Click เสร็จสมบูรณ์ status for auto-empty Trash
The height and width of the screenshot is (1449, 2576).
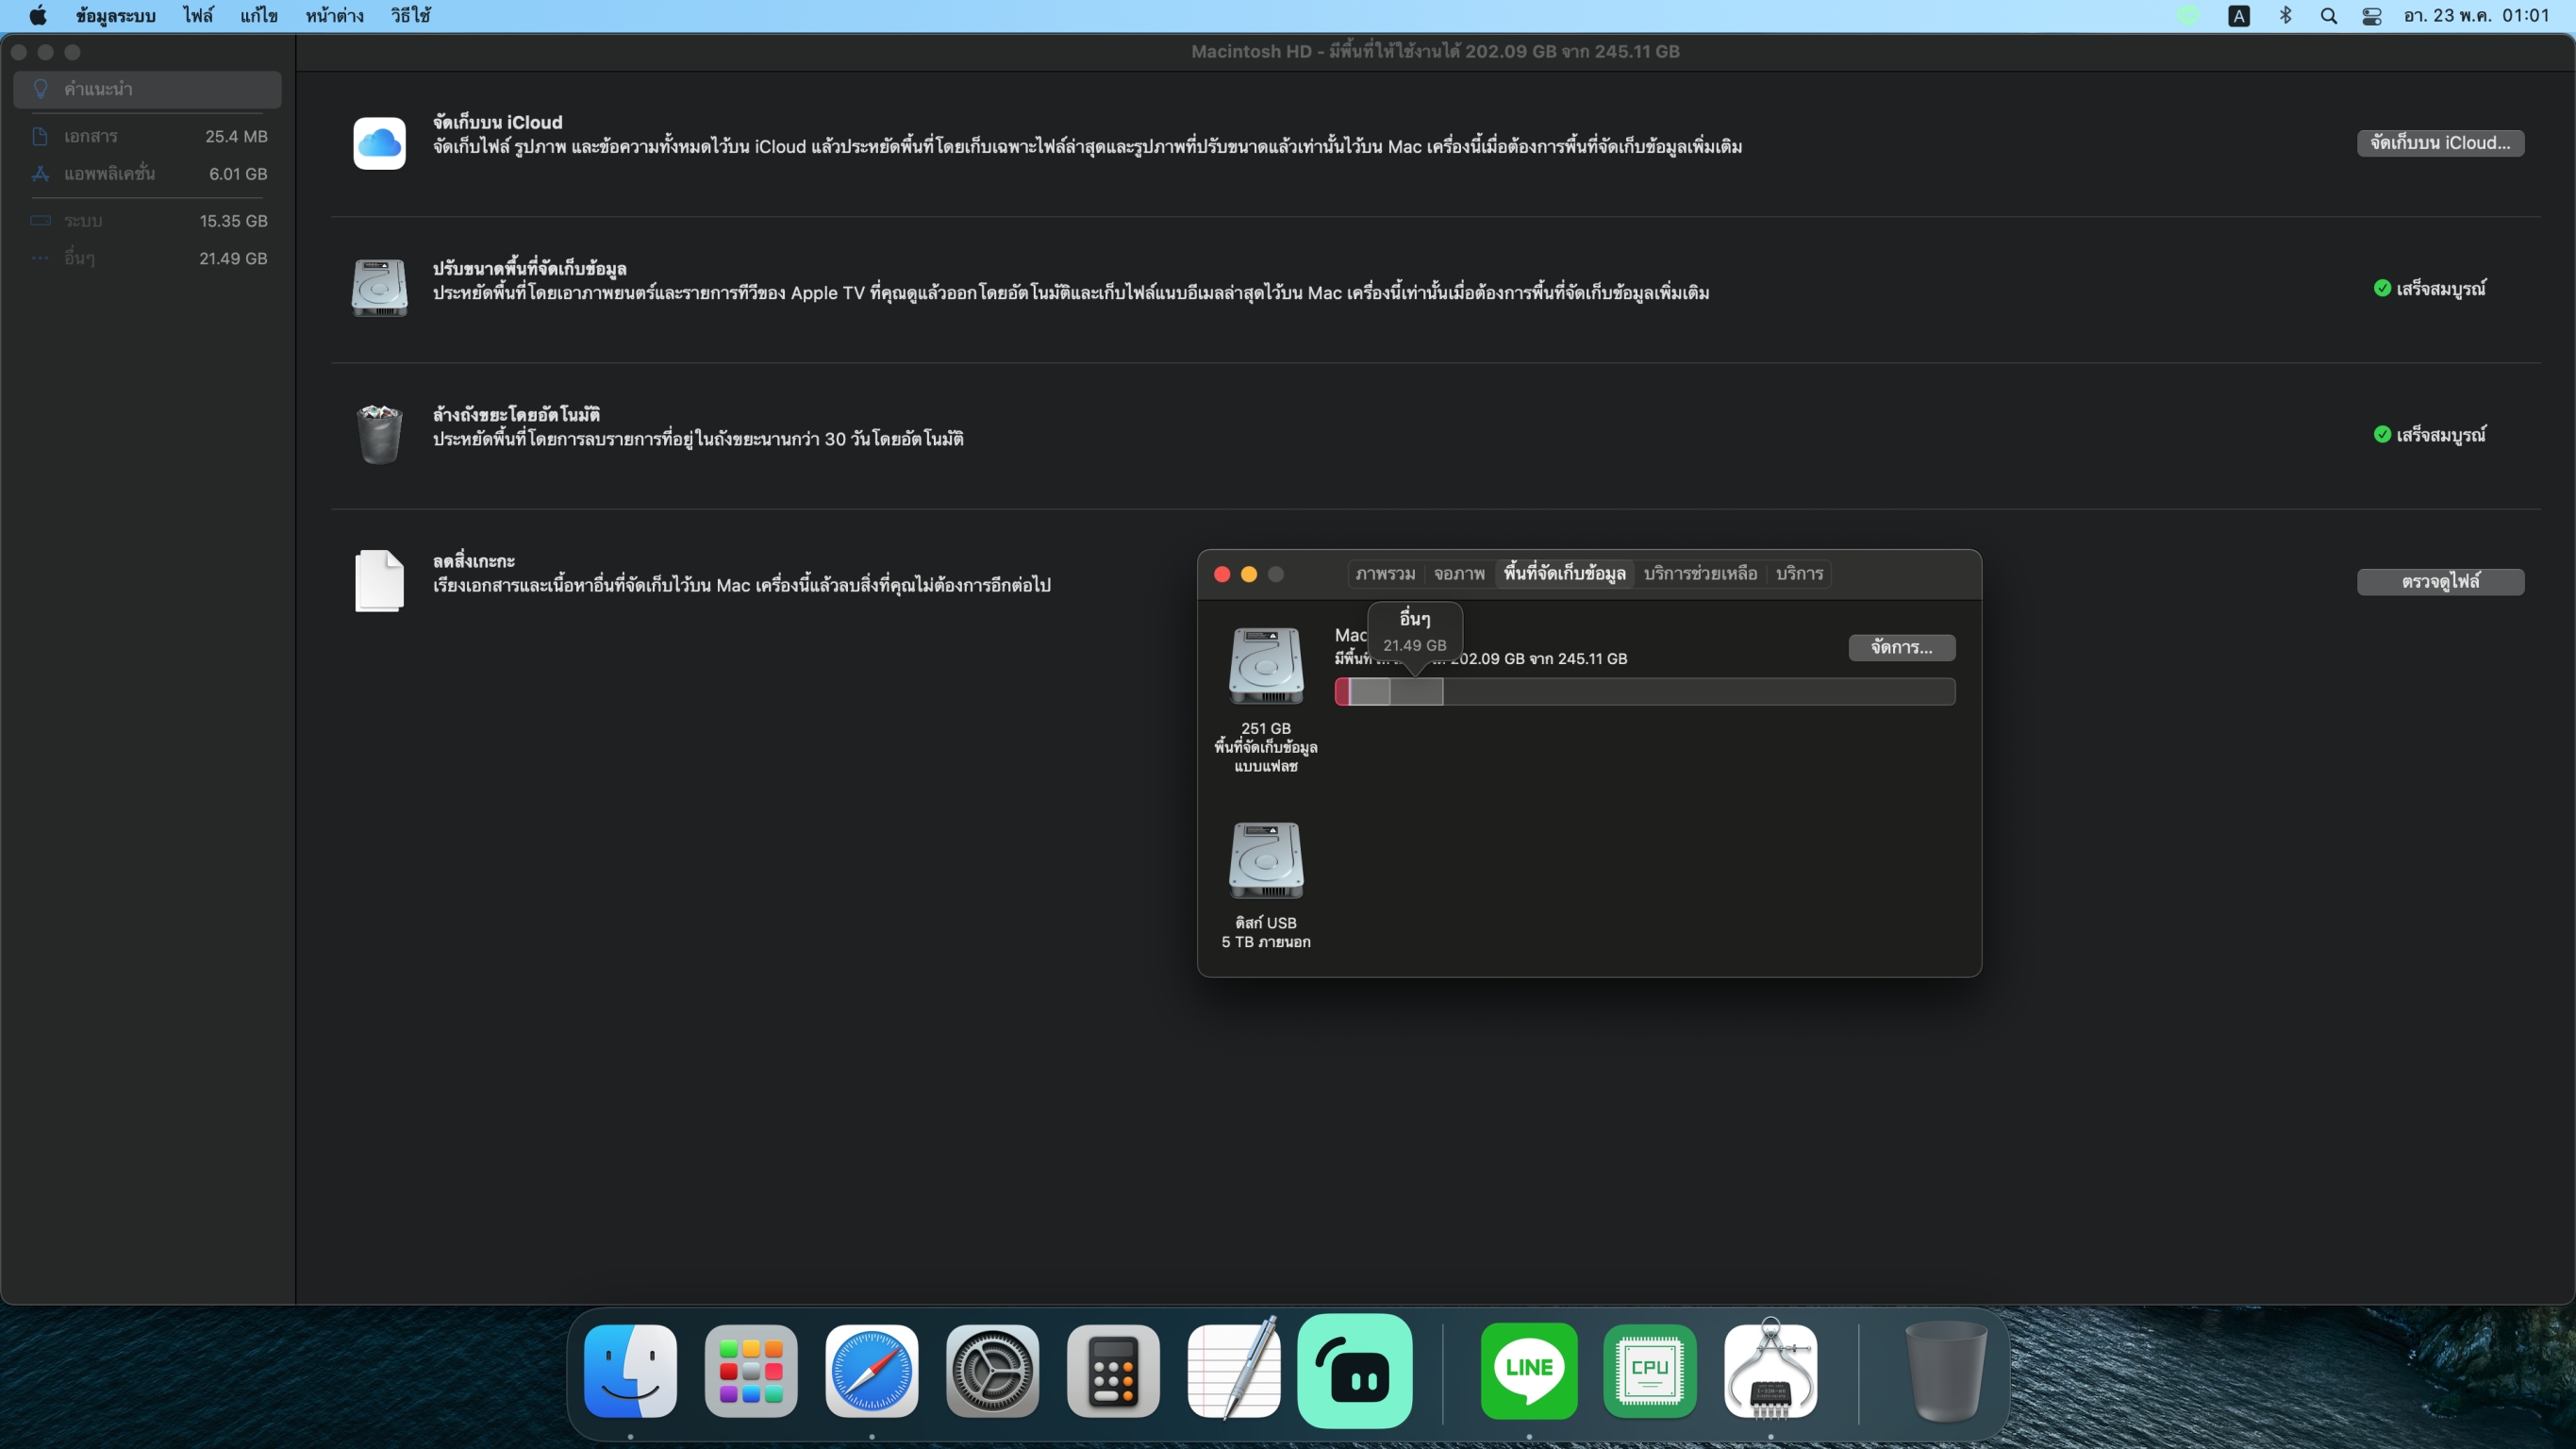coord(2429,435)
